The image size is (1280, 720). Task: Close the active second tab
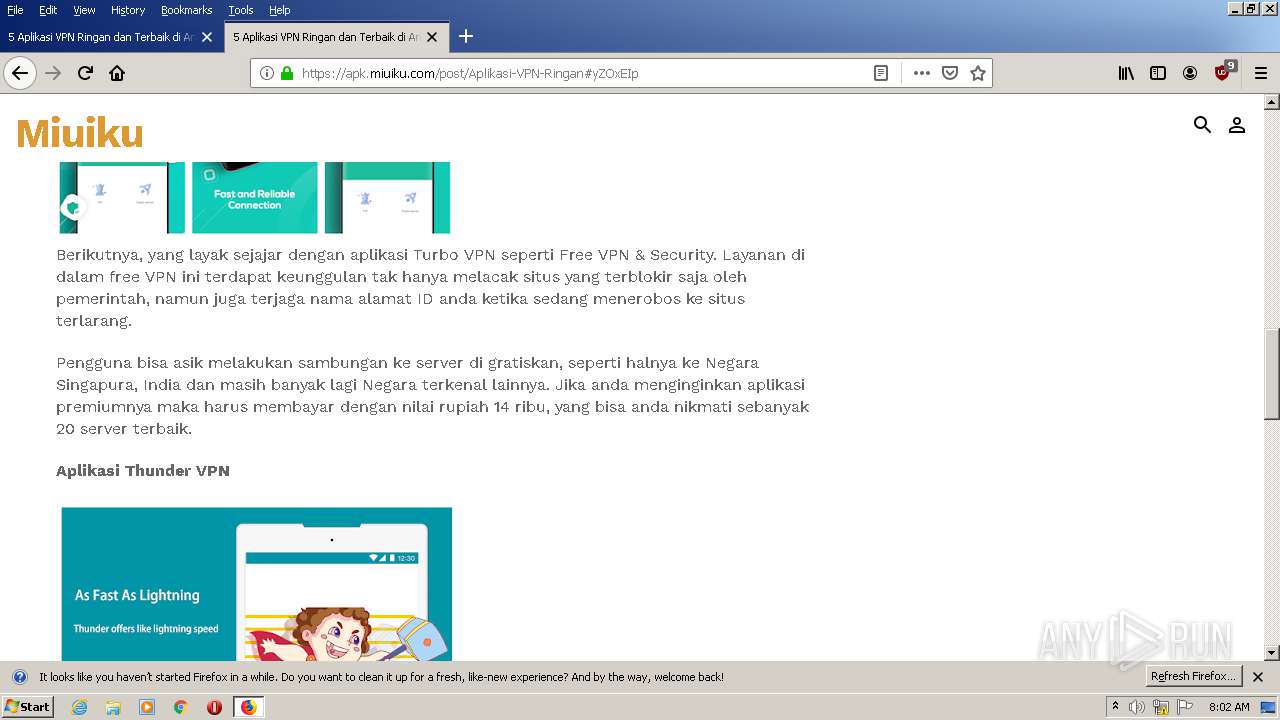[x=432, y=37]
